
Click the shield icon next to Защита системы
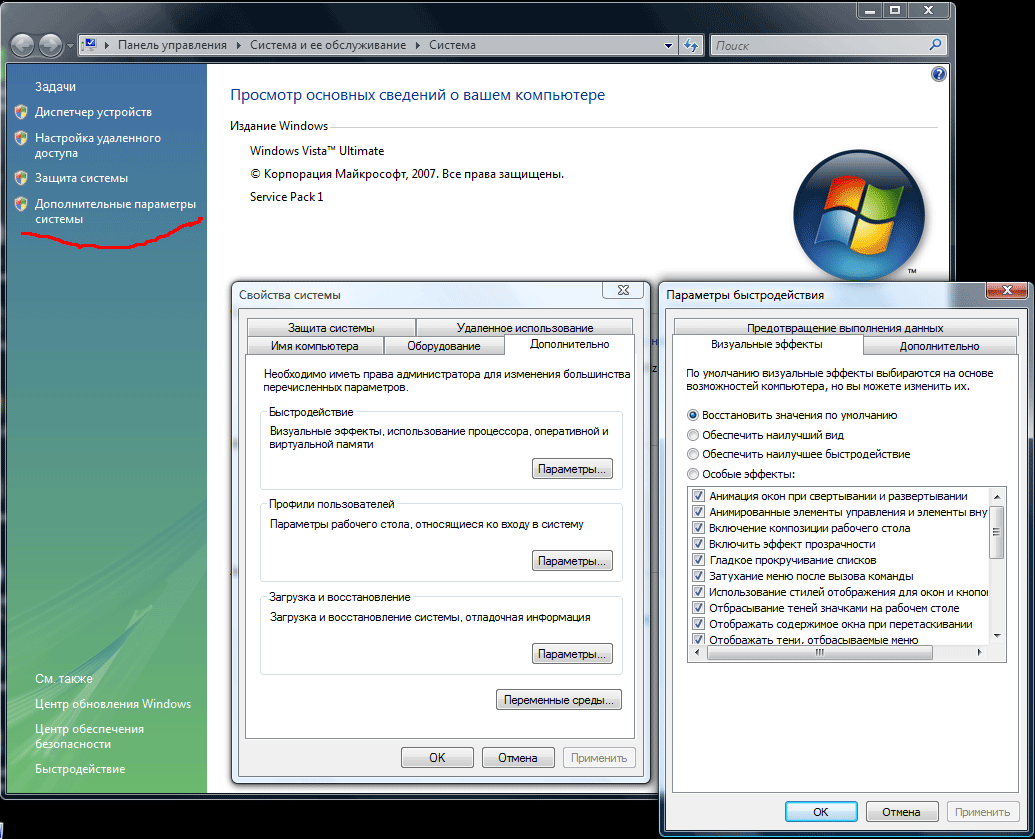[x=21, y=178]
